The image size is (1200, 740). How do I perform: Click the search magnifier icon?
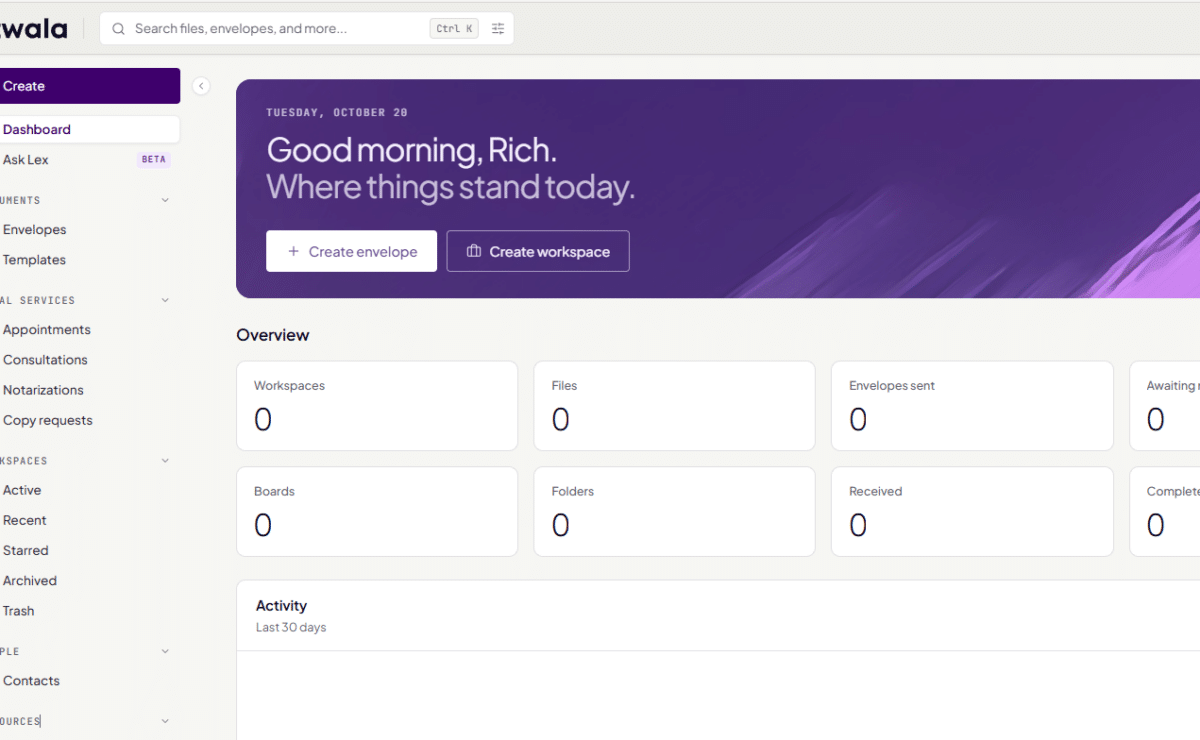point(119,29)
